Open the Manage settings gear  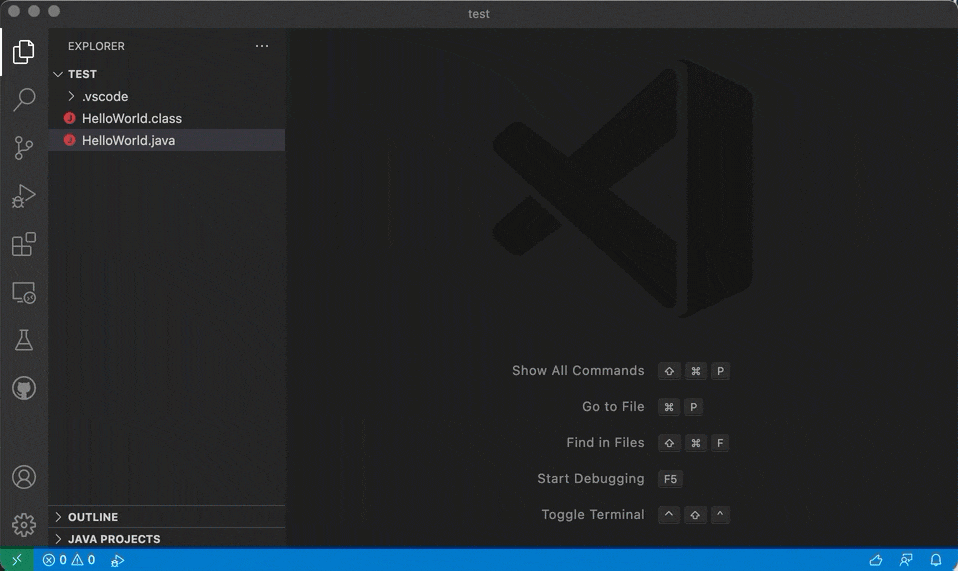(x=24, y=524)
